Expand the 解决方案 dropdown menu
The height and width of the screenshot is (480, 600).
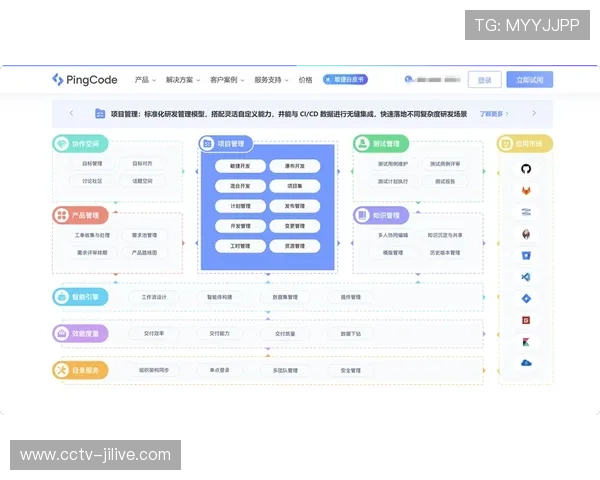point(183,80)
